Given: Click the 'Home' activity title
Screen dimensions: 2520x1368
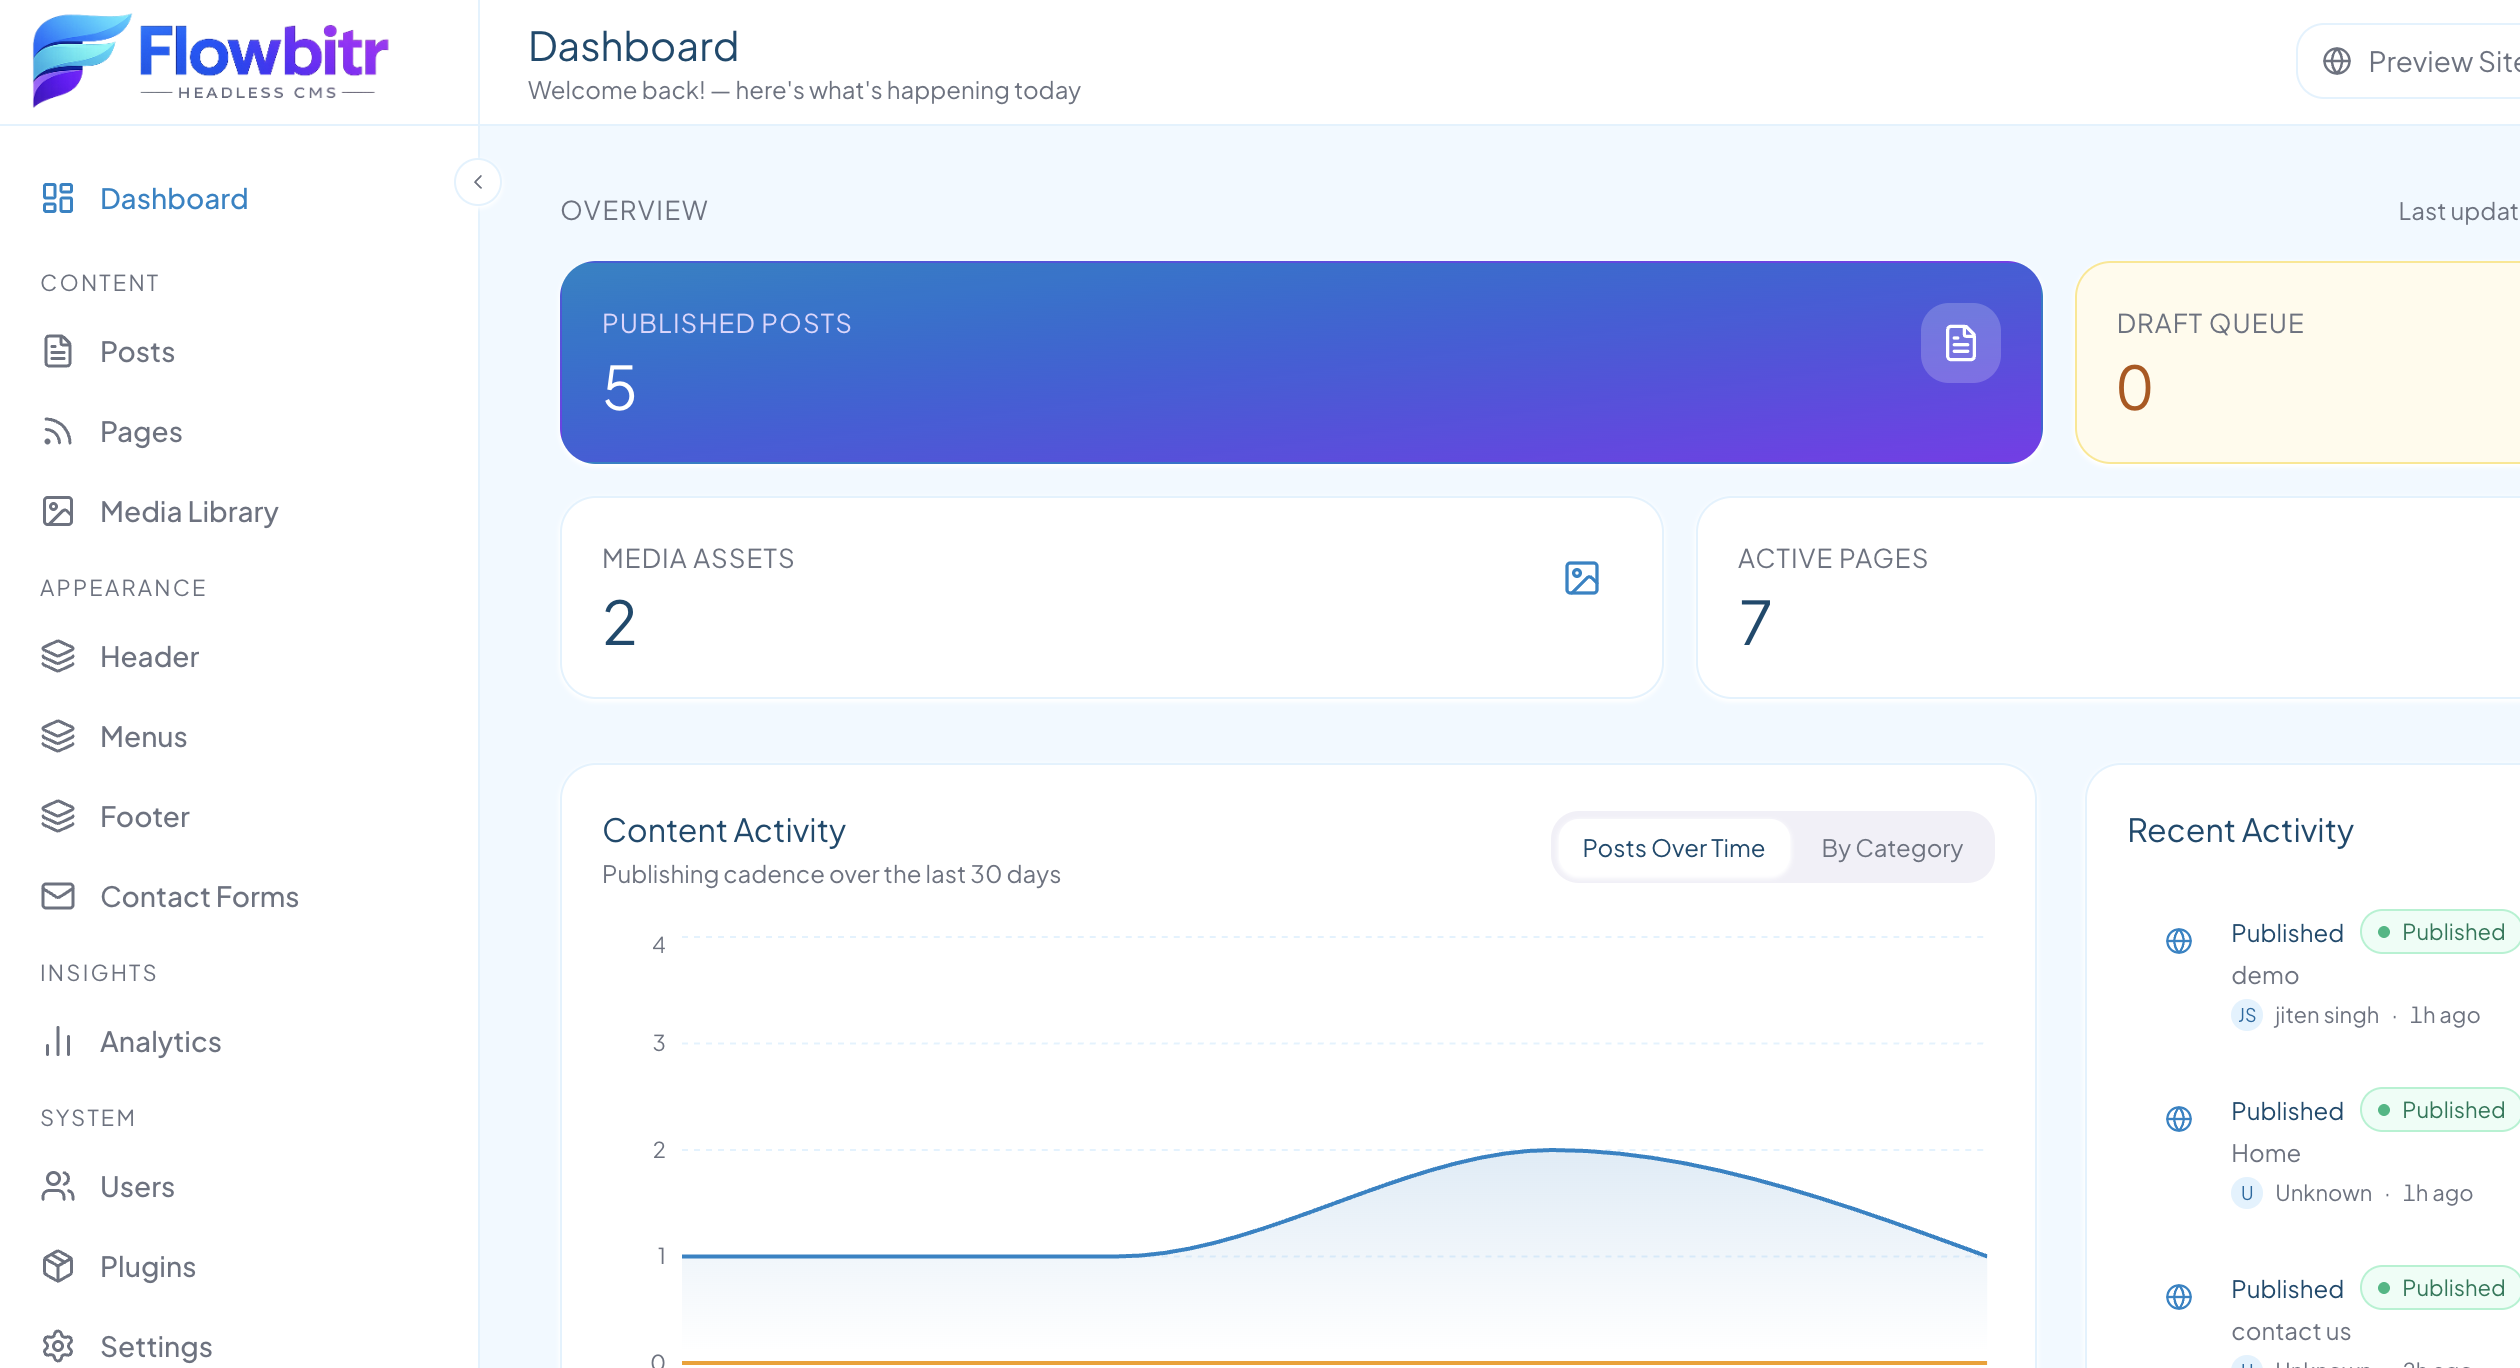Looking at the screenshot, I should pos(2266,1153).
